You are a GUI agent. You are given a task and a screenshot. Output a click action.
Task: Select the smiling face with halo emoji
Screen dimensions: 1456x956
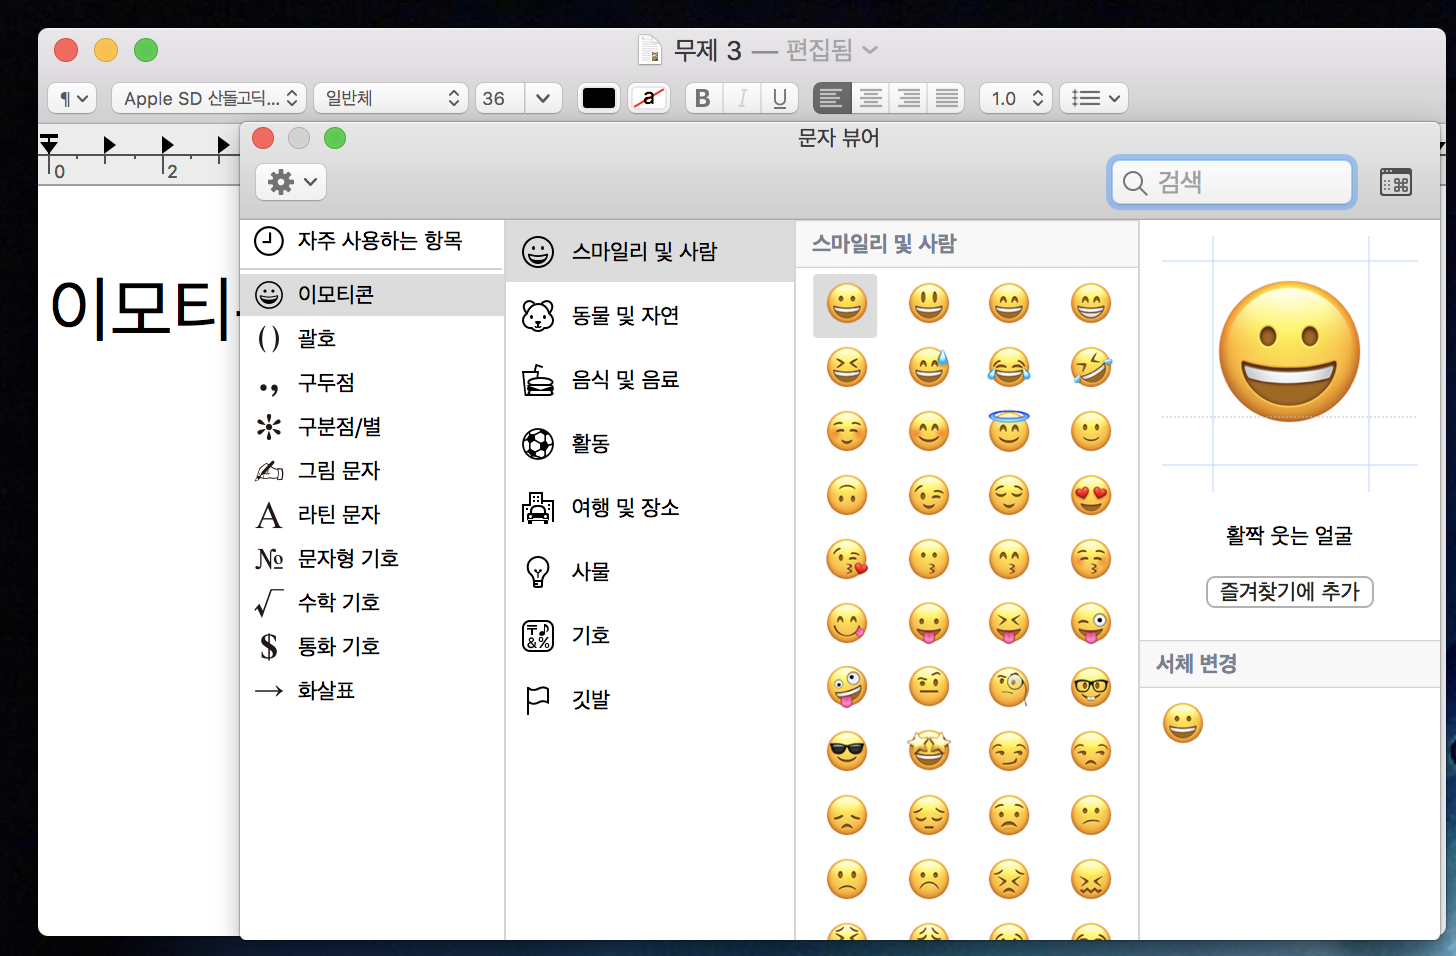click(x=1009, y=431)
